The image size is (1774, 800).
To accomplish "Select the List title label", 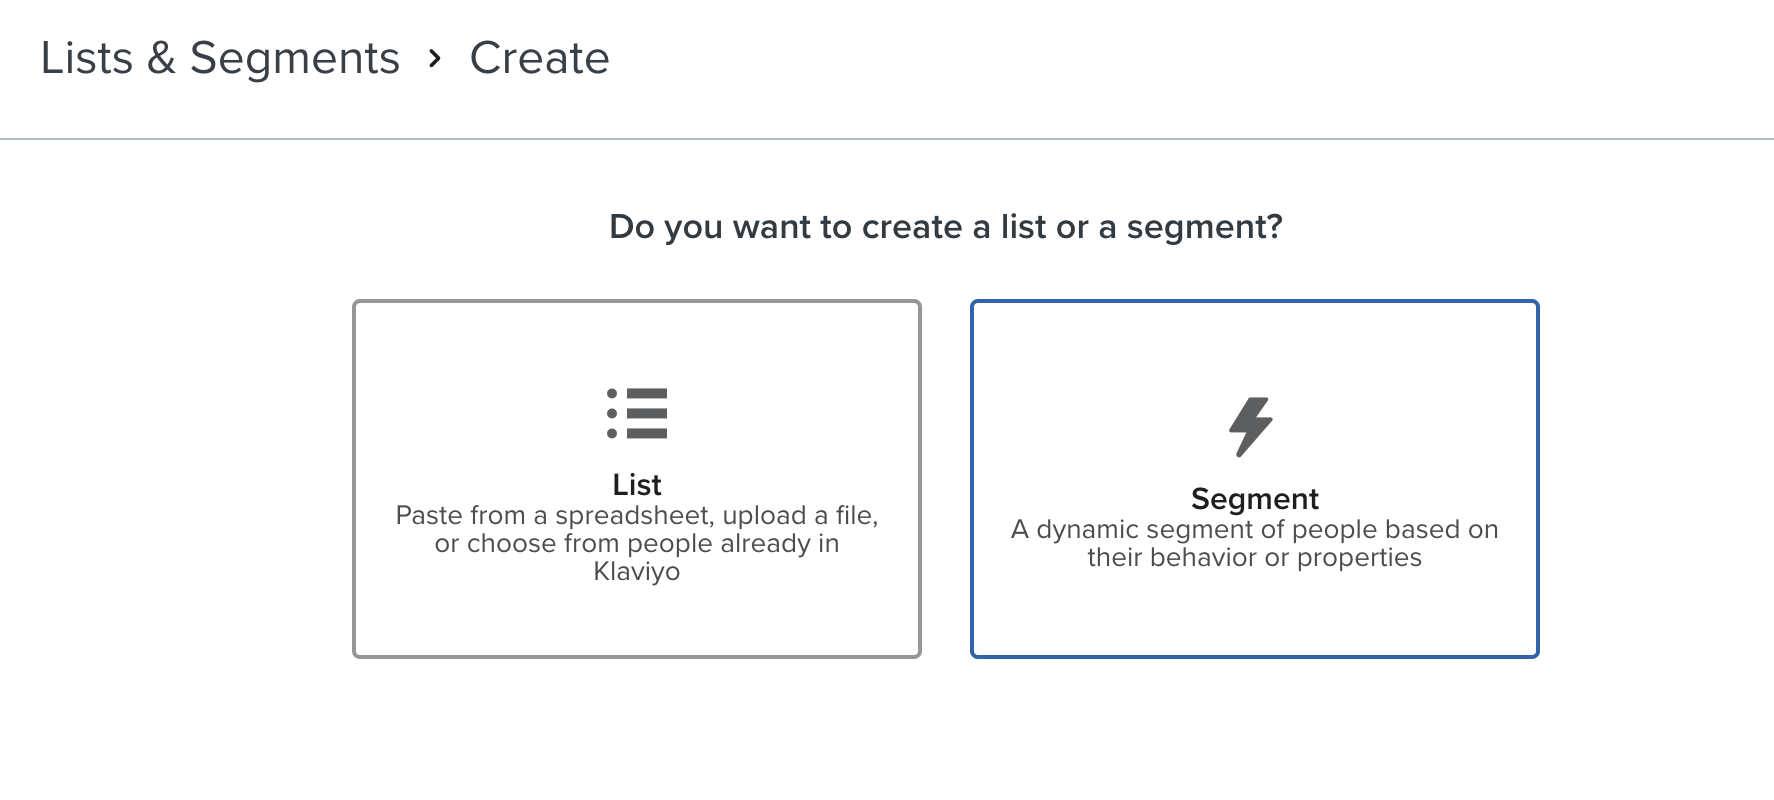I will pos(637,485).
